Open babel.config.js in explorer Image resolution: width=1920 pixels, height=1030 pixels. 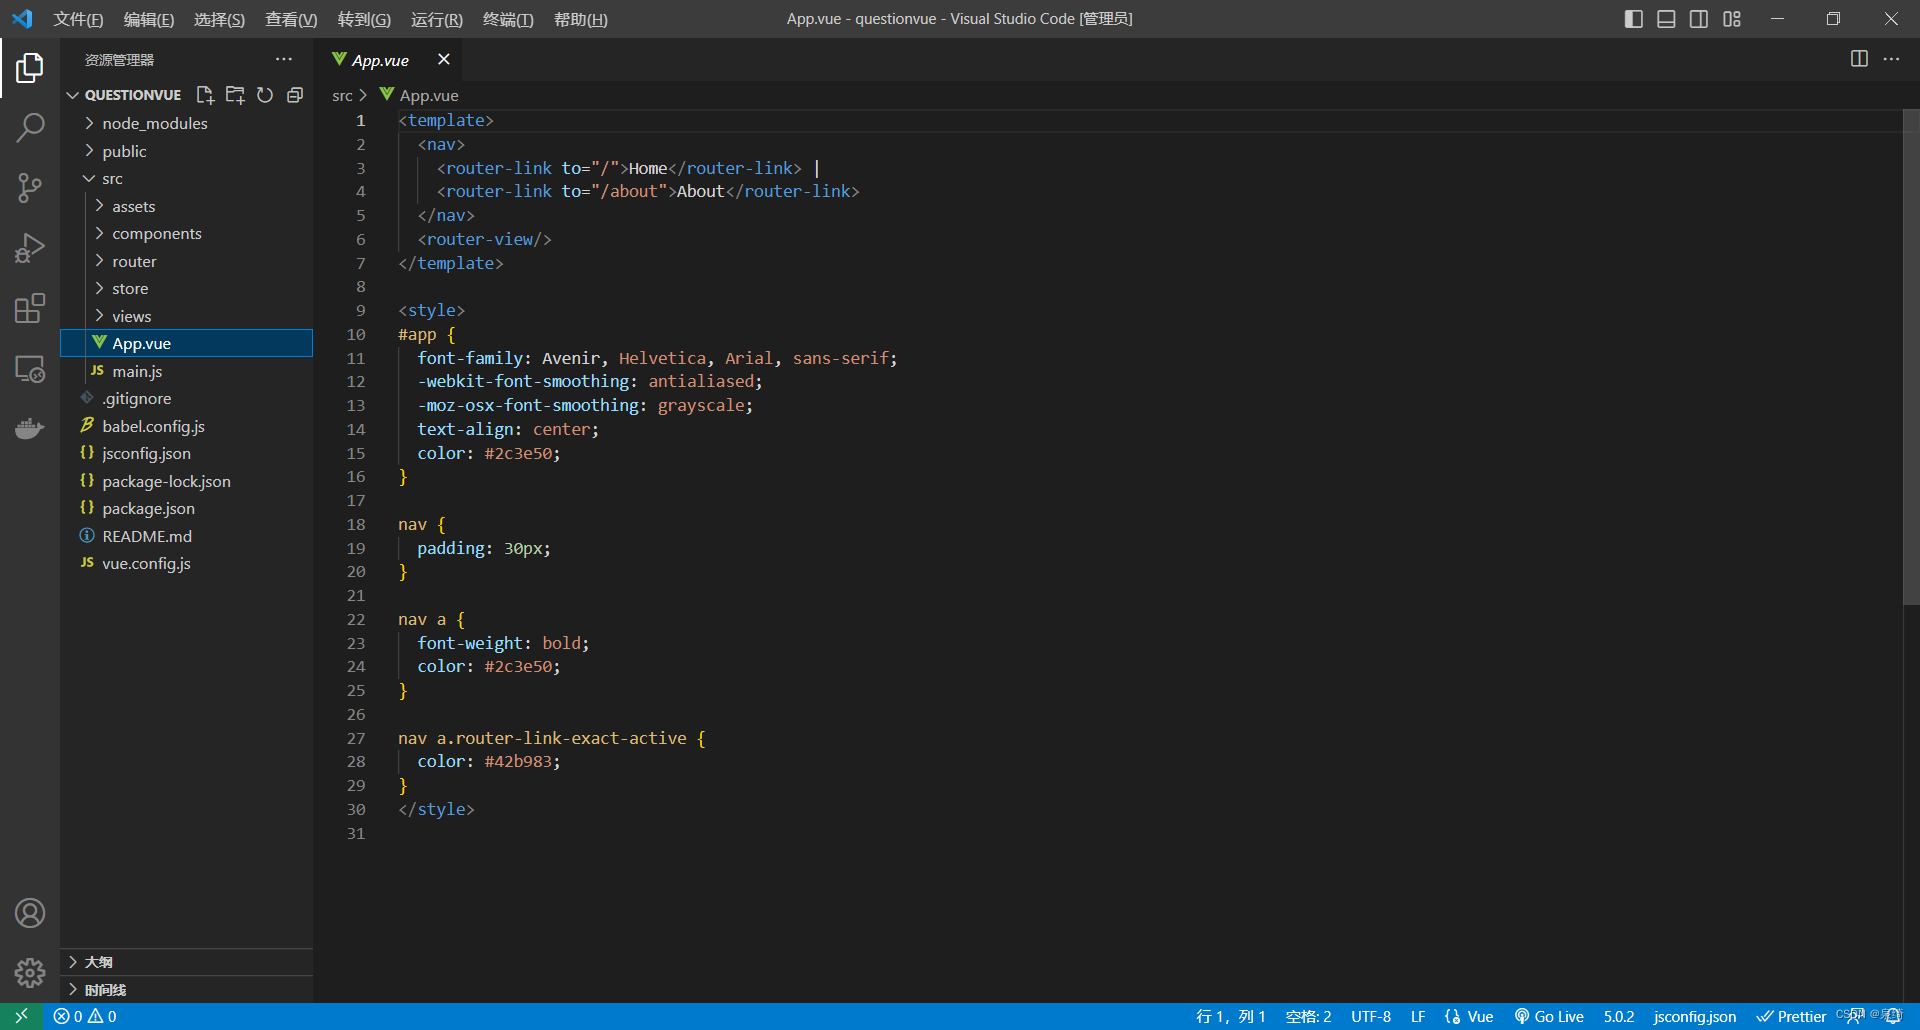pyautogui.click(x=186, y=426)
